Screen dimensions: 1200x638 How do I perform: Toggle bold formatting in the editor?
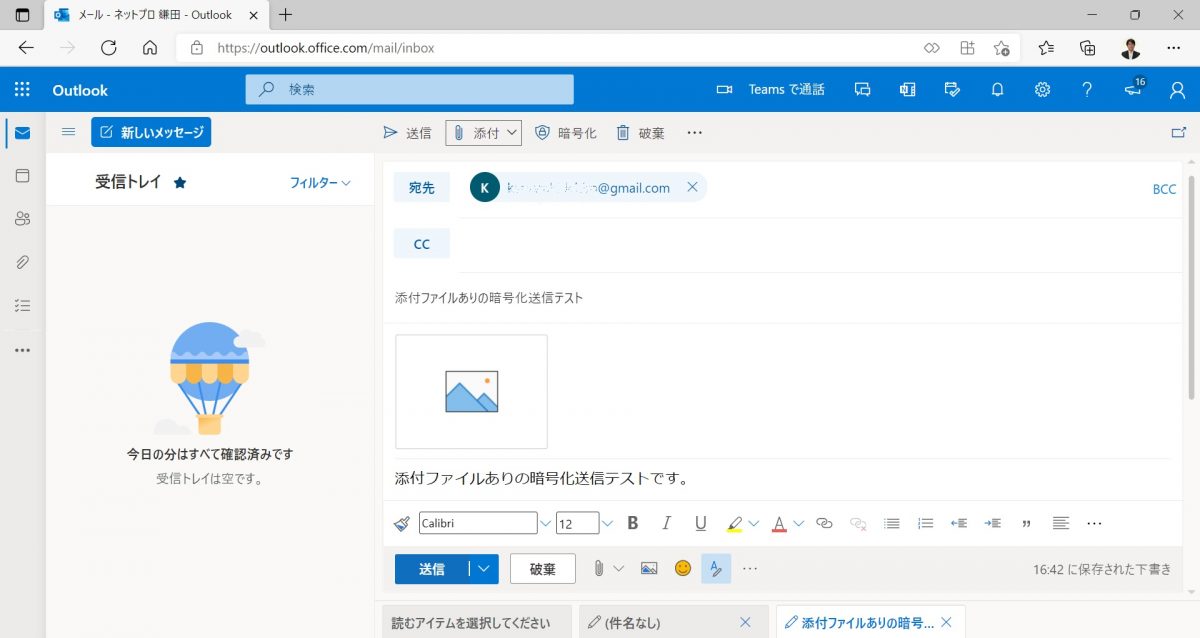pyautogui.click(x=633, y=522)
